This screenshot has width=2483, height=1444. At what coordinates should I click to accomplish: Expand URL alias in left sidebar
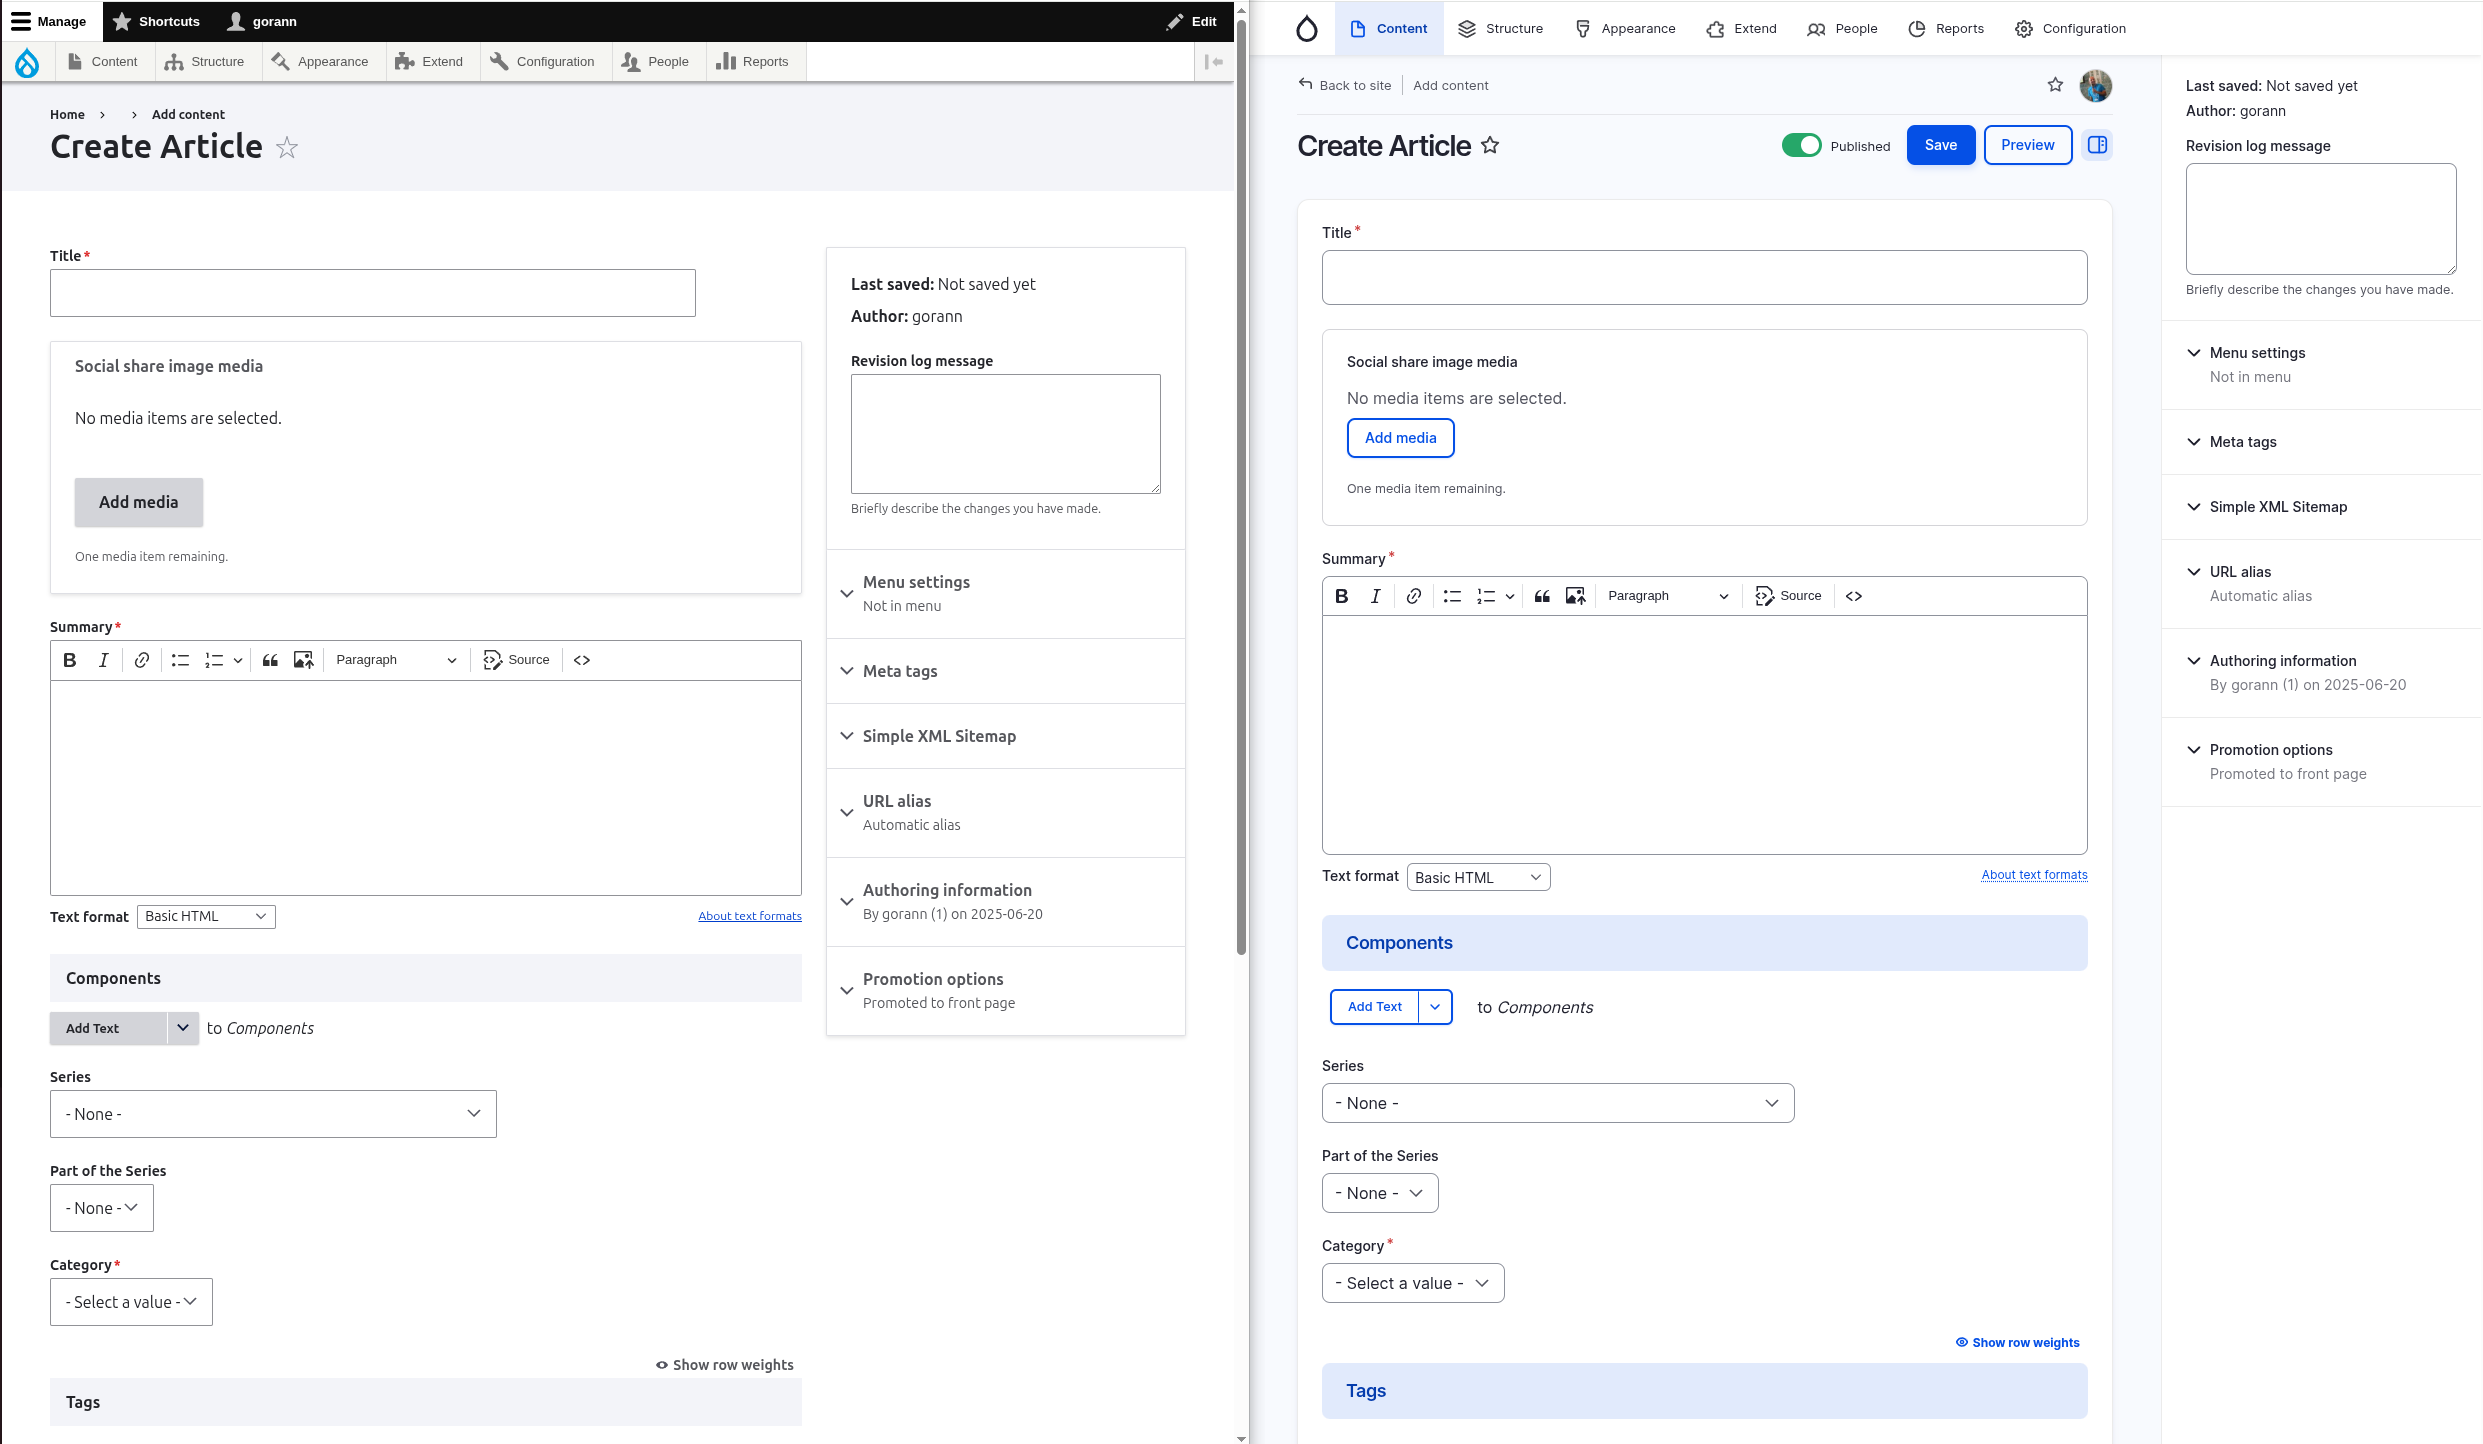tap(1006, 813)
